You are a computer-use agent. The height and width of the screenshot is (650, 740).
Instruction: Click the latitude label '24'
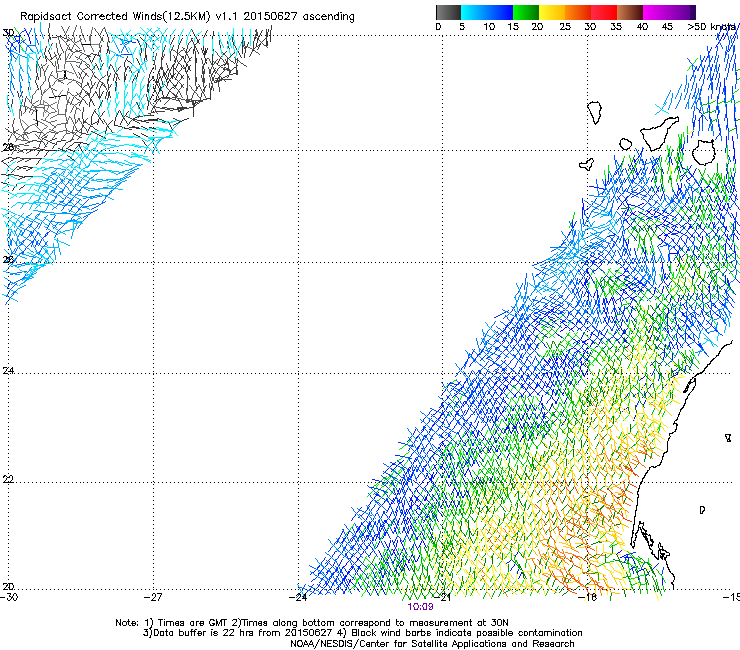(8, 371)
